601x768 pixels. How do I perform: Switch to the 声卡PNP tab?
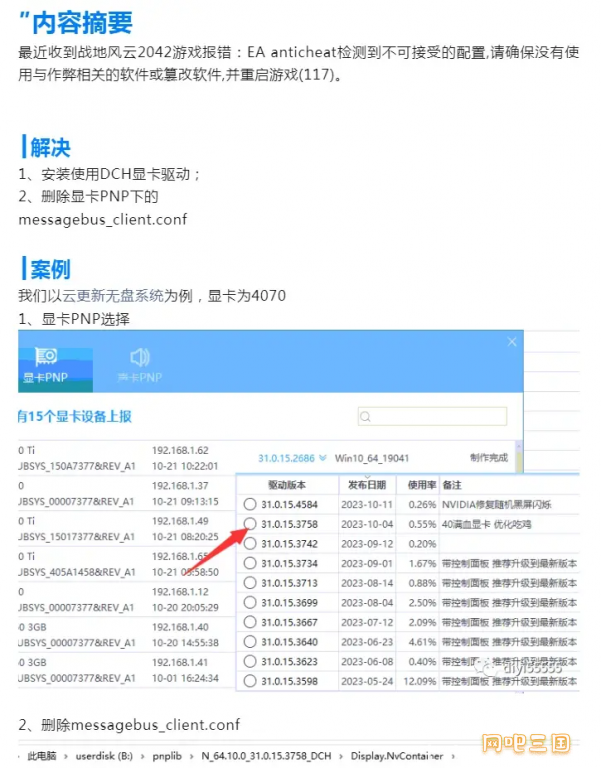click(x=140, y=365)
